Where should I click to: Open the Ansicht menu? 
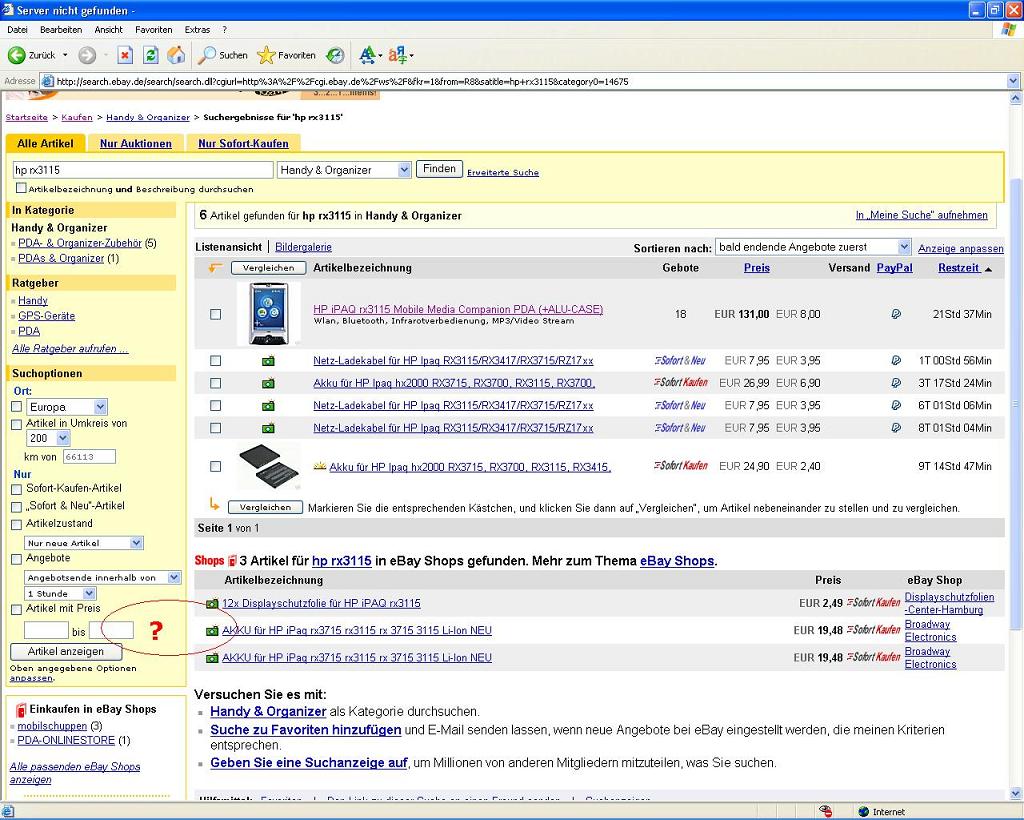point(108,29)
